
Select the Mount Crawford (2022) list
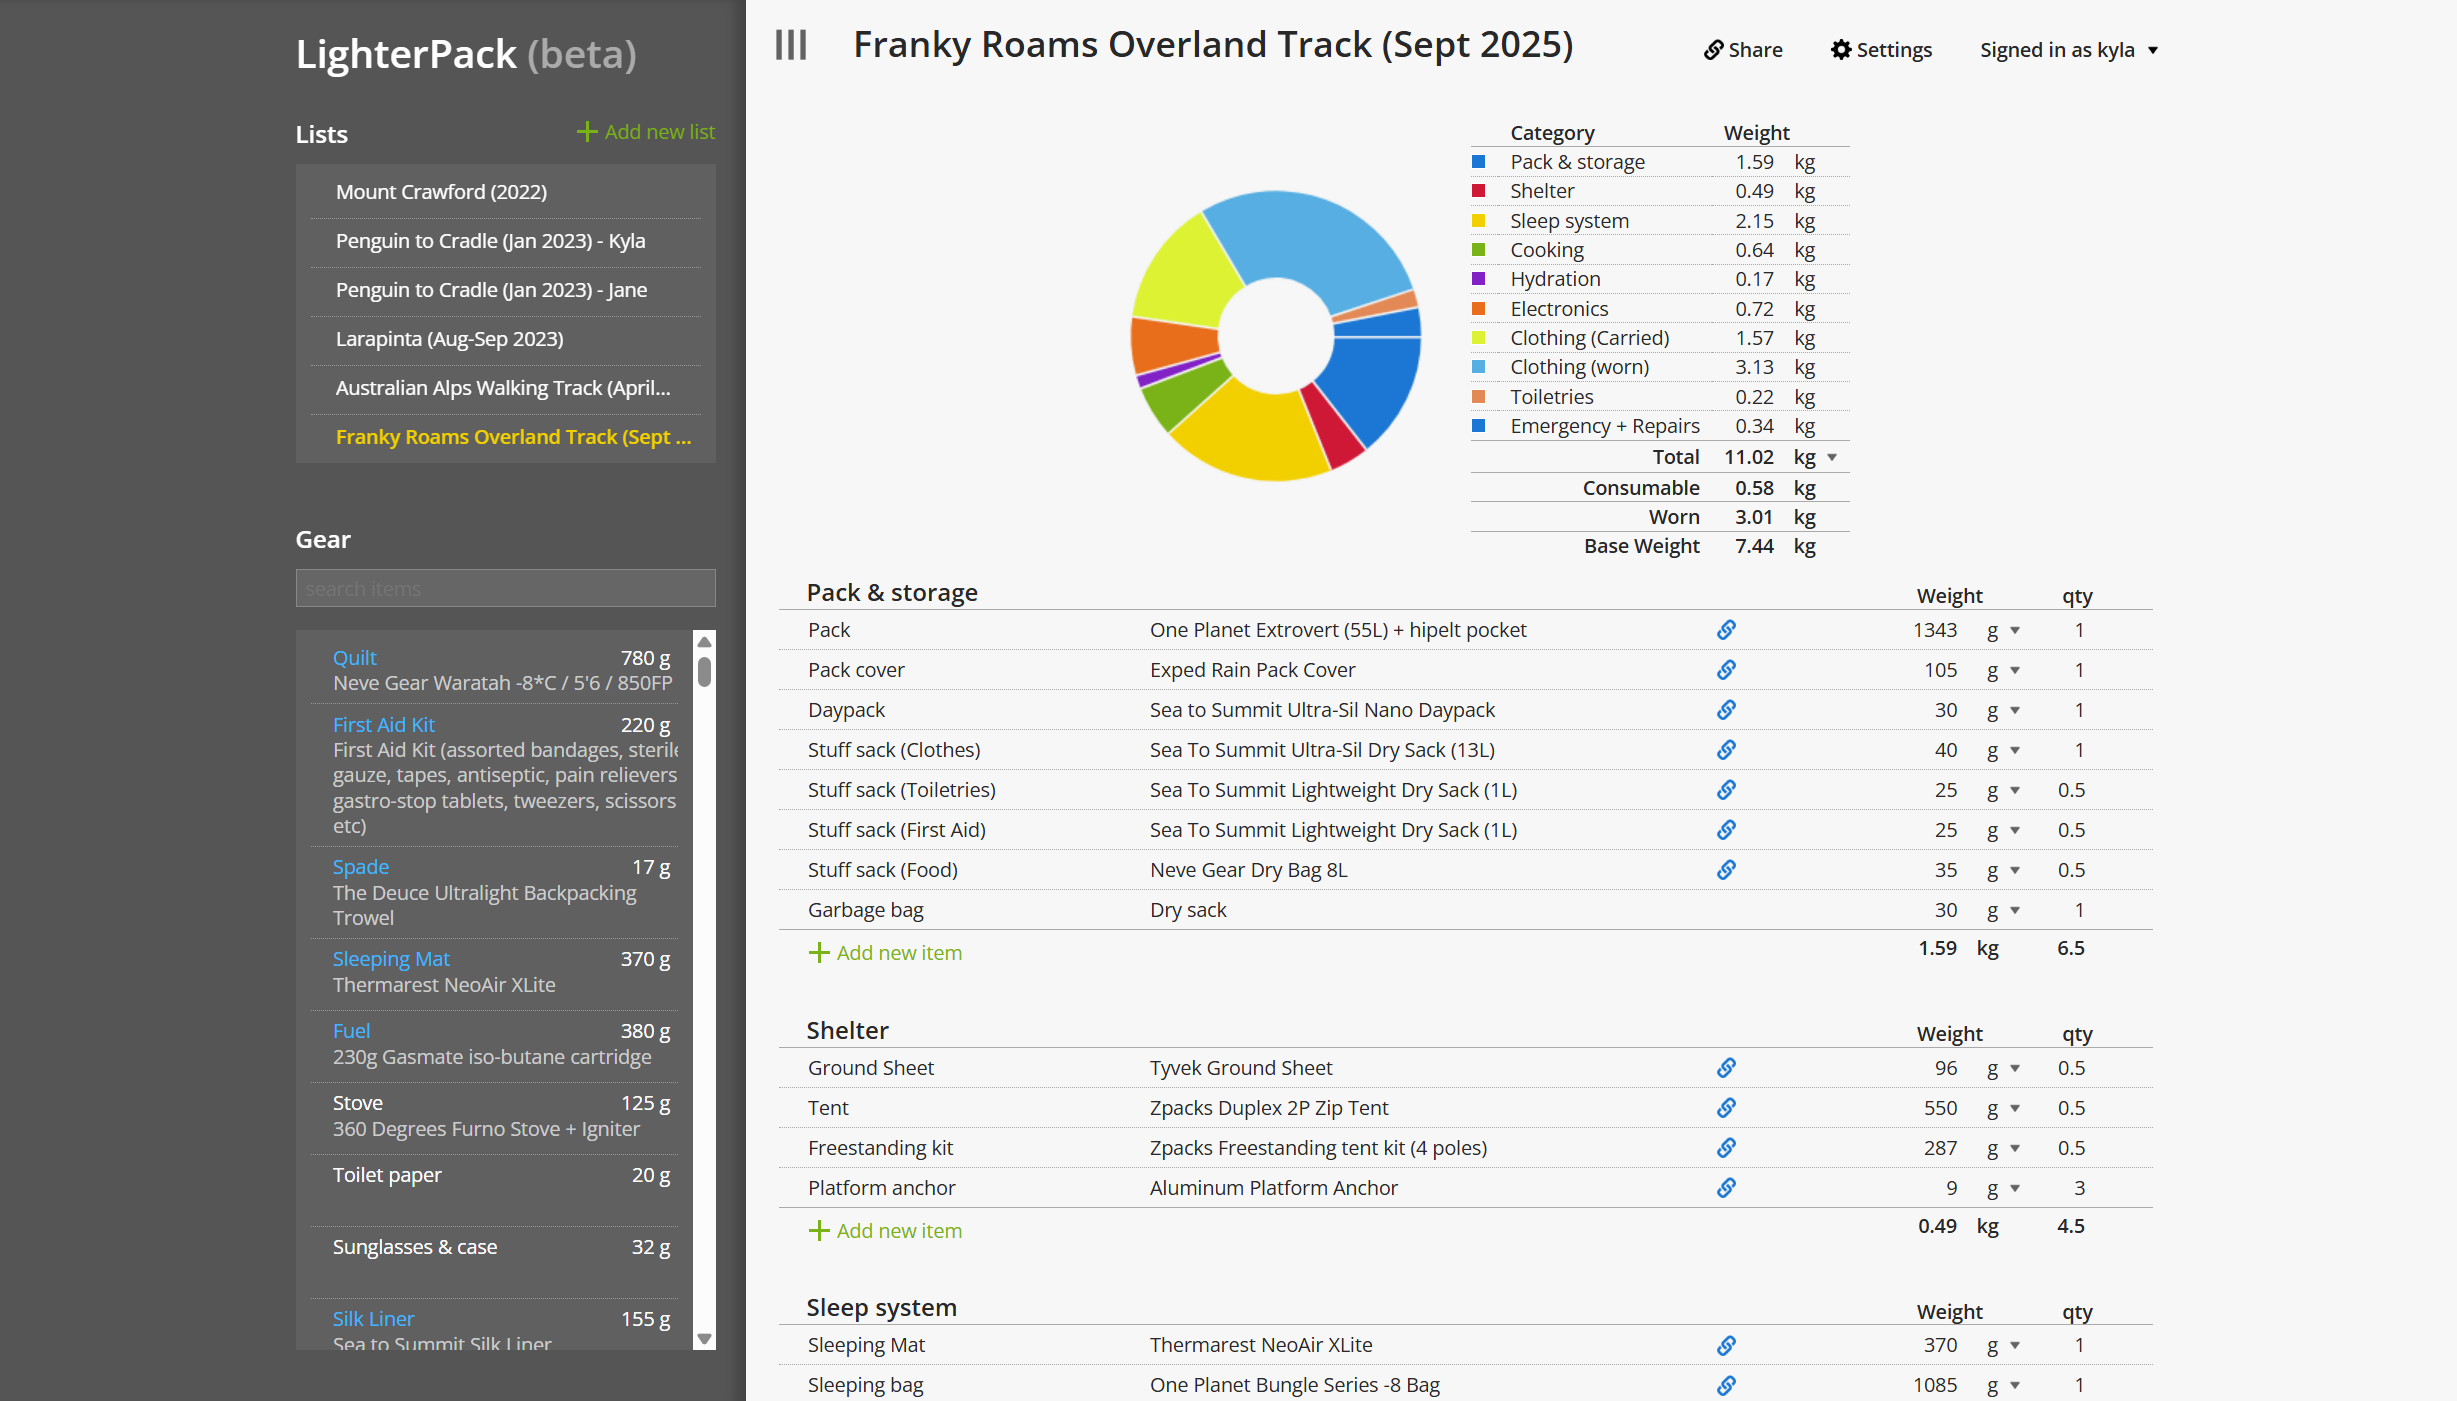pos(441,192)
